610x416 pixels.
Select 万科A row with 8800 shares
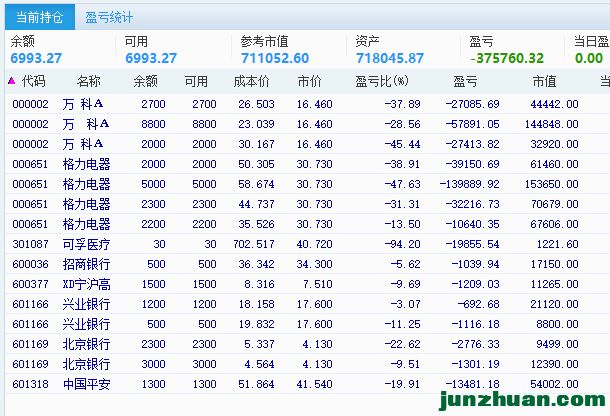pos(86,124)
